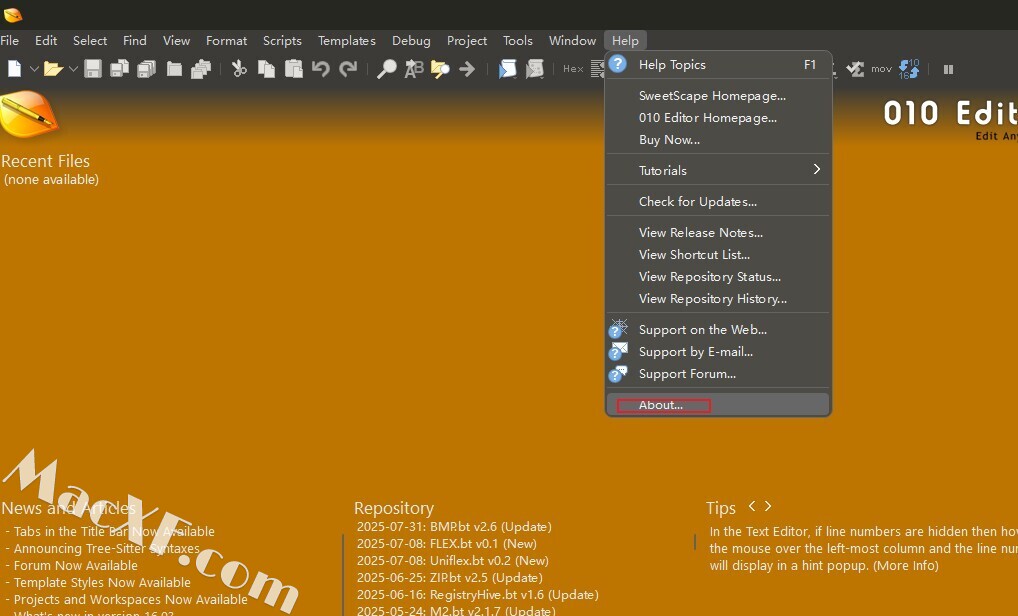Image resolution: width=1018 pixels, height=616 pixels.
Task: Click the Find in Files folder icon
Action: [440, 69]
